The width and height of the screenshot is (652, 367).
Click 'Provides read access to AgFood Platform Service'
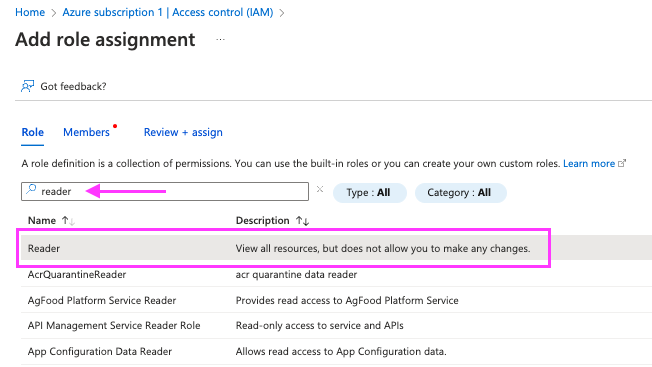tap(347, 300)
